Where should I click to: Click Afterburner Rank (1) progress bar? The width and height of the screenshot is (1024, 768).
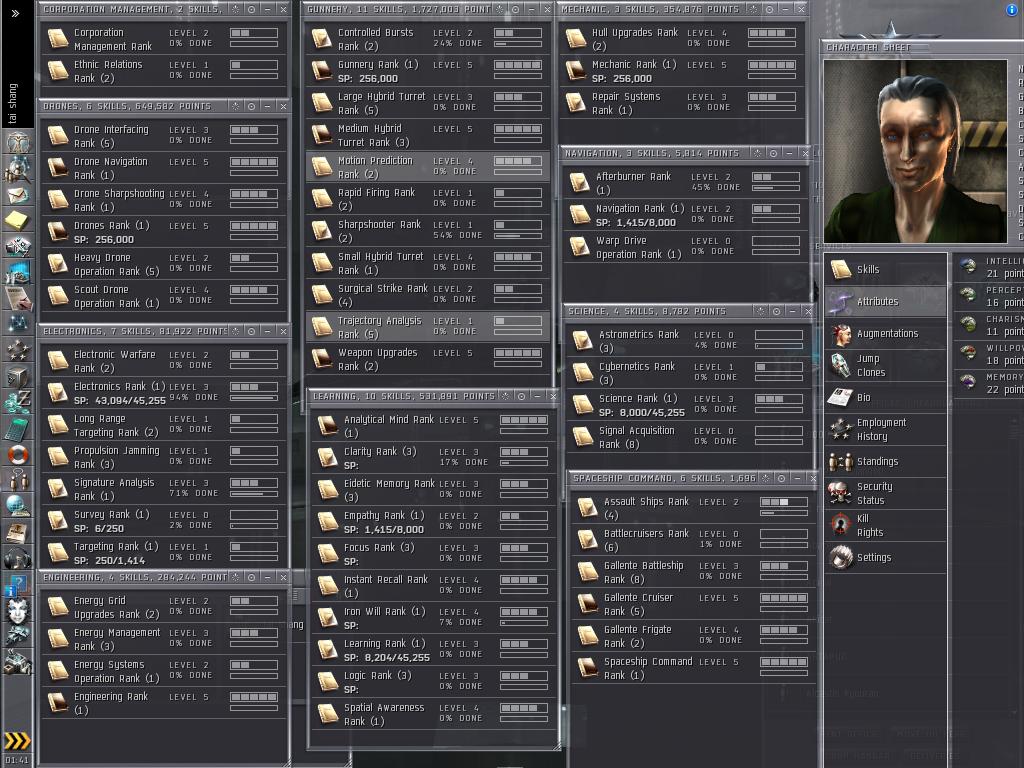click(776, 188)
